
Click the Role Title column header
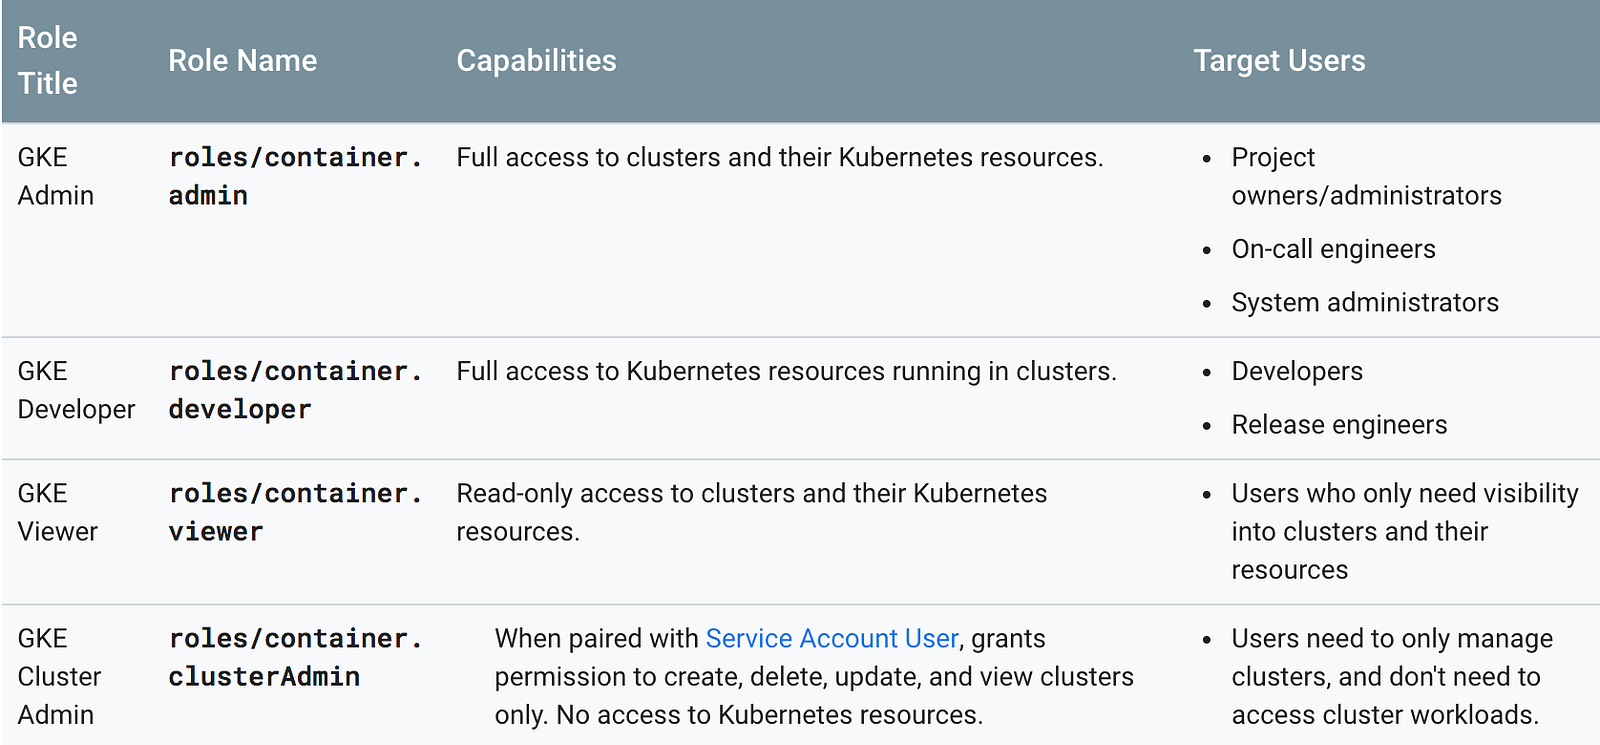48,60
